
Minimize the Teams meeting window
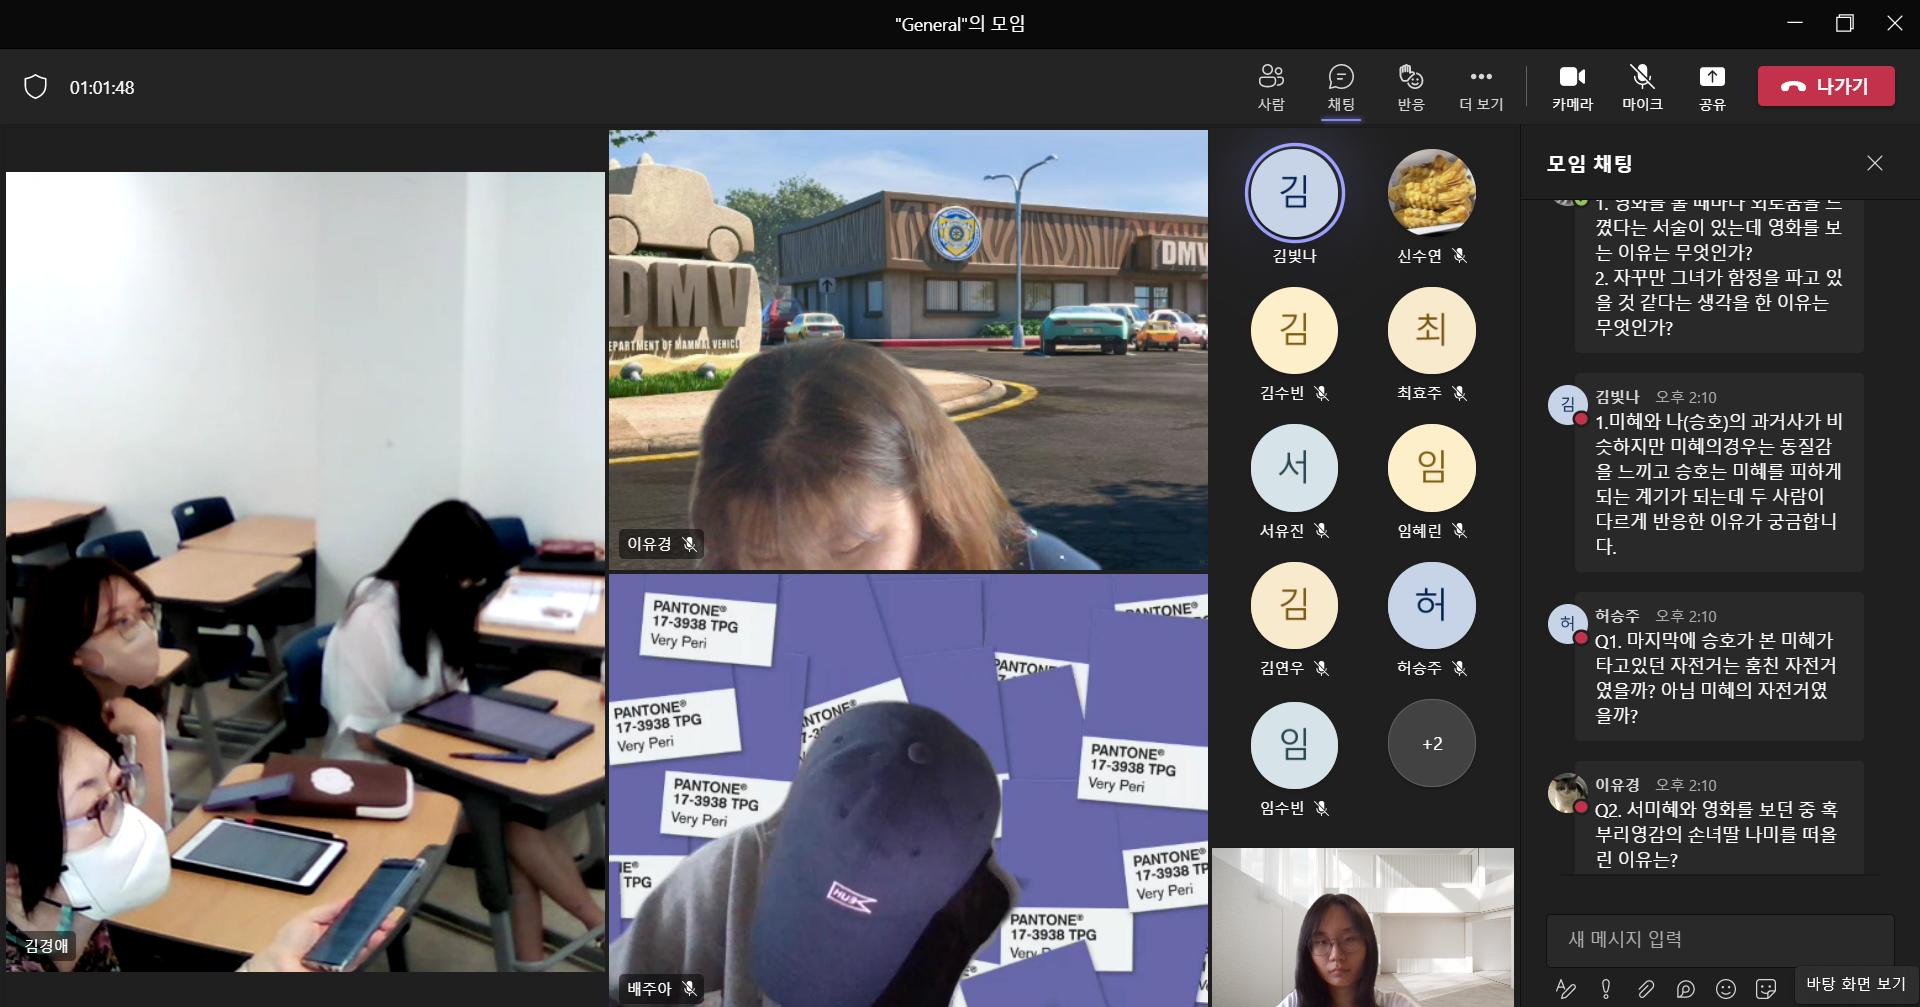[x=1795, y=23]
